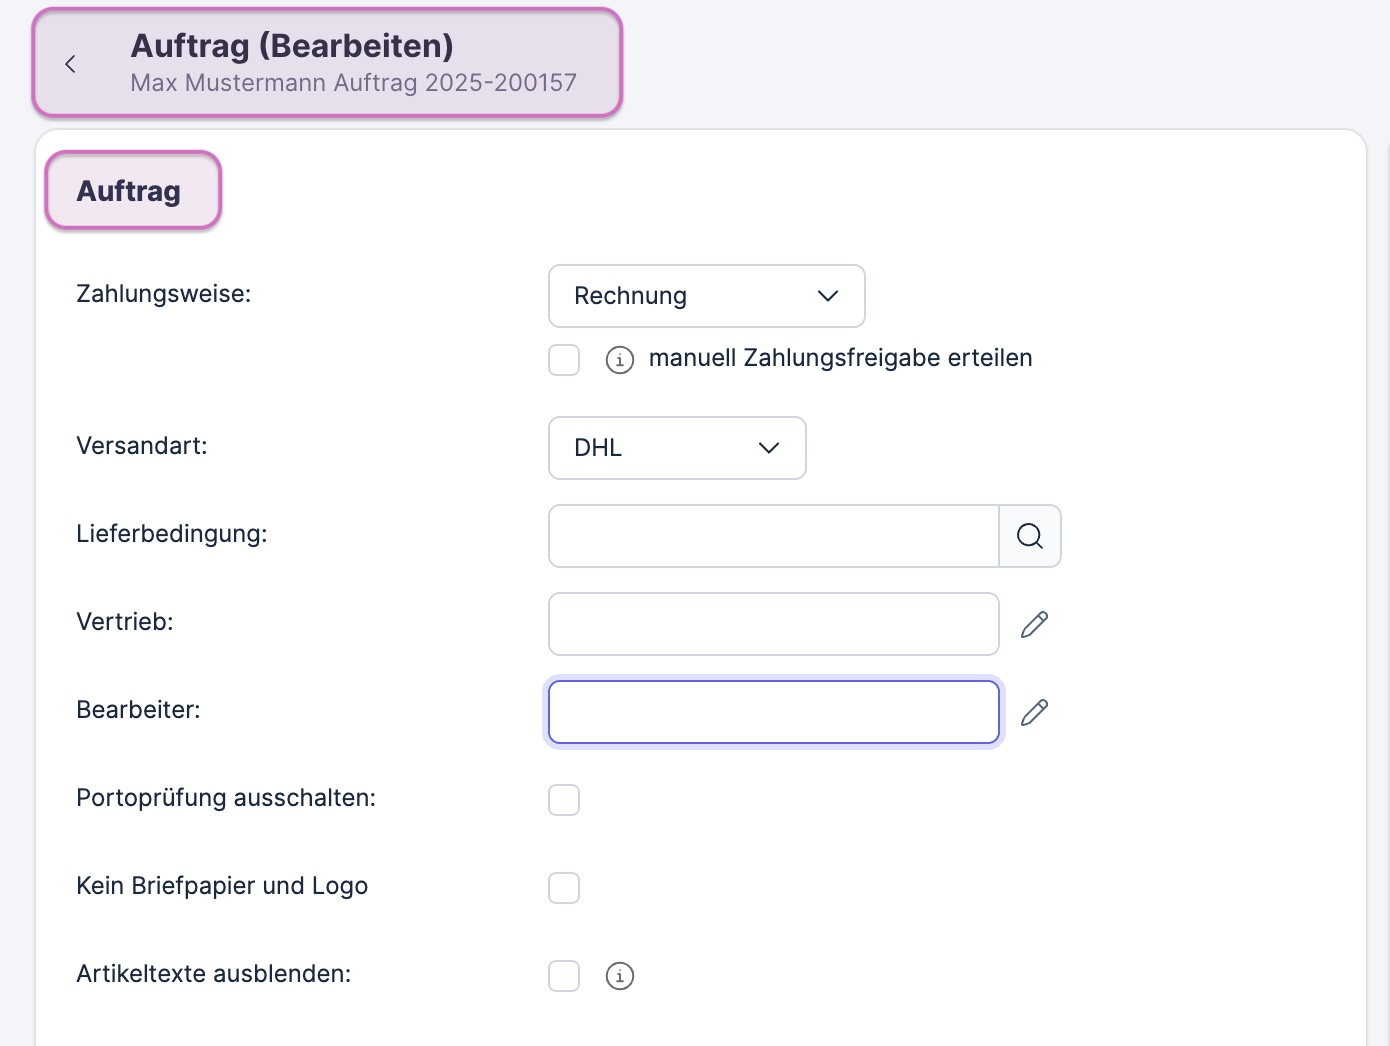The height and width of the screenshot is (1046, 1390).
Task: Tick the Portoprüfung ausschalten checkbox
Action: pos(564,800)
